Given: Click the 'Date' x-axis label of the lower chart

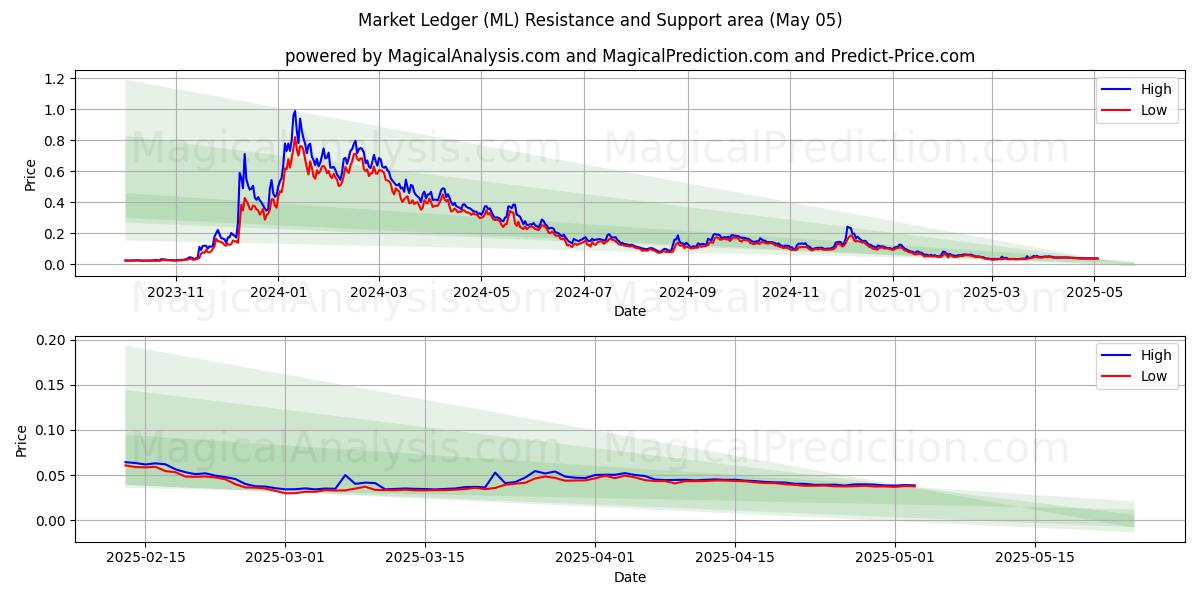Looking at the screenshot, I should click(630, 577).
